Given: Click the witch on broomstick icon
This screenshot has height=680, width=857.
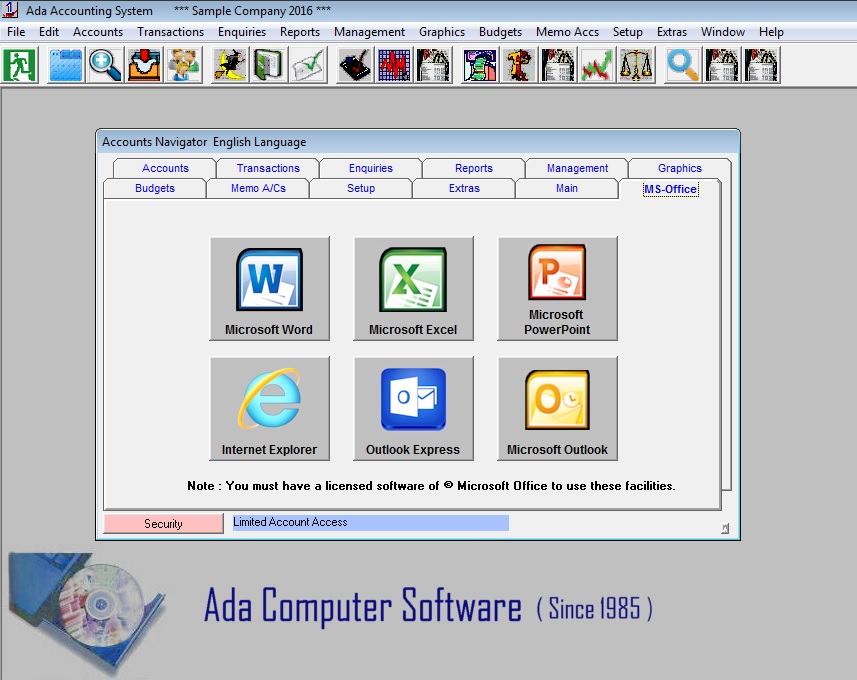Looking at the screenshot, I should tap(230, 65).
